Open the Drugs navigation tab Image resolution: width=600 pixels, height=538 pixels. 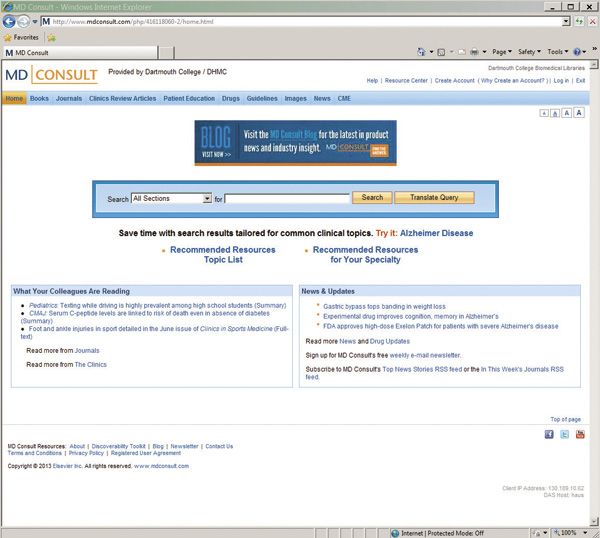click(231, 98)
